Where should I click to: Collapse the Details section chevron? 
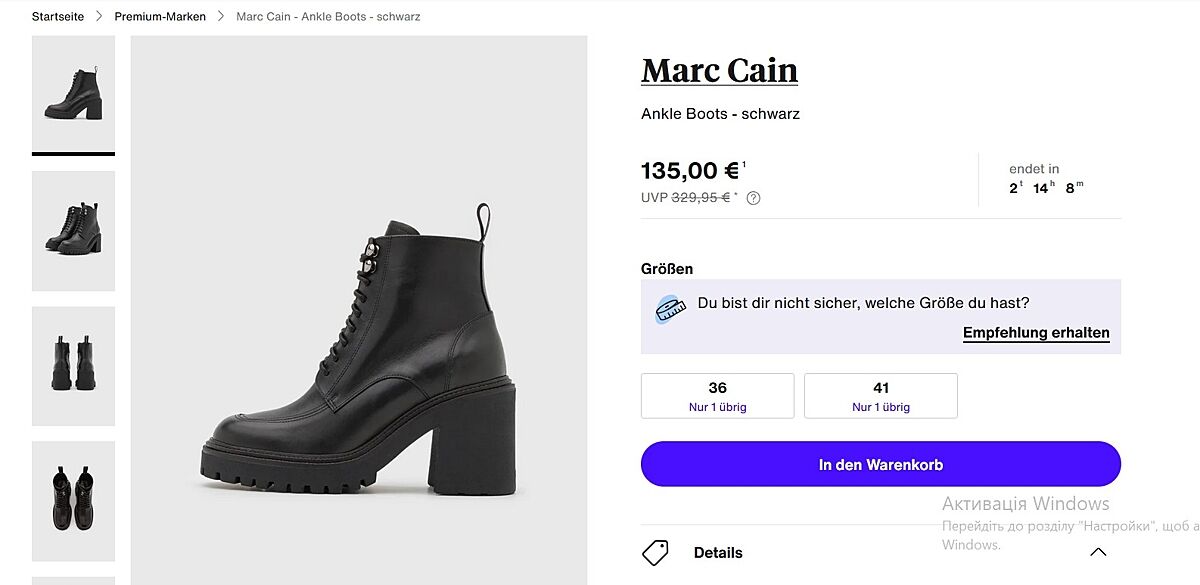(1098, 552)
